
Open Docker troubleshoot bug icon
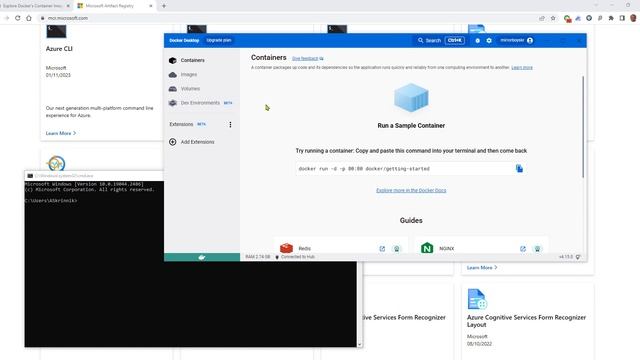click(478, 40)
